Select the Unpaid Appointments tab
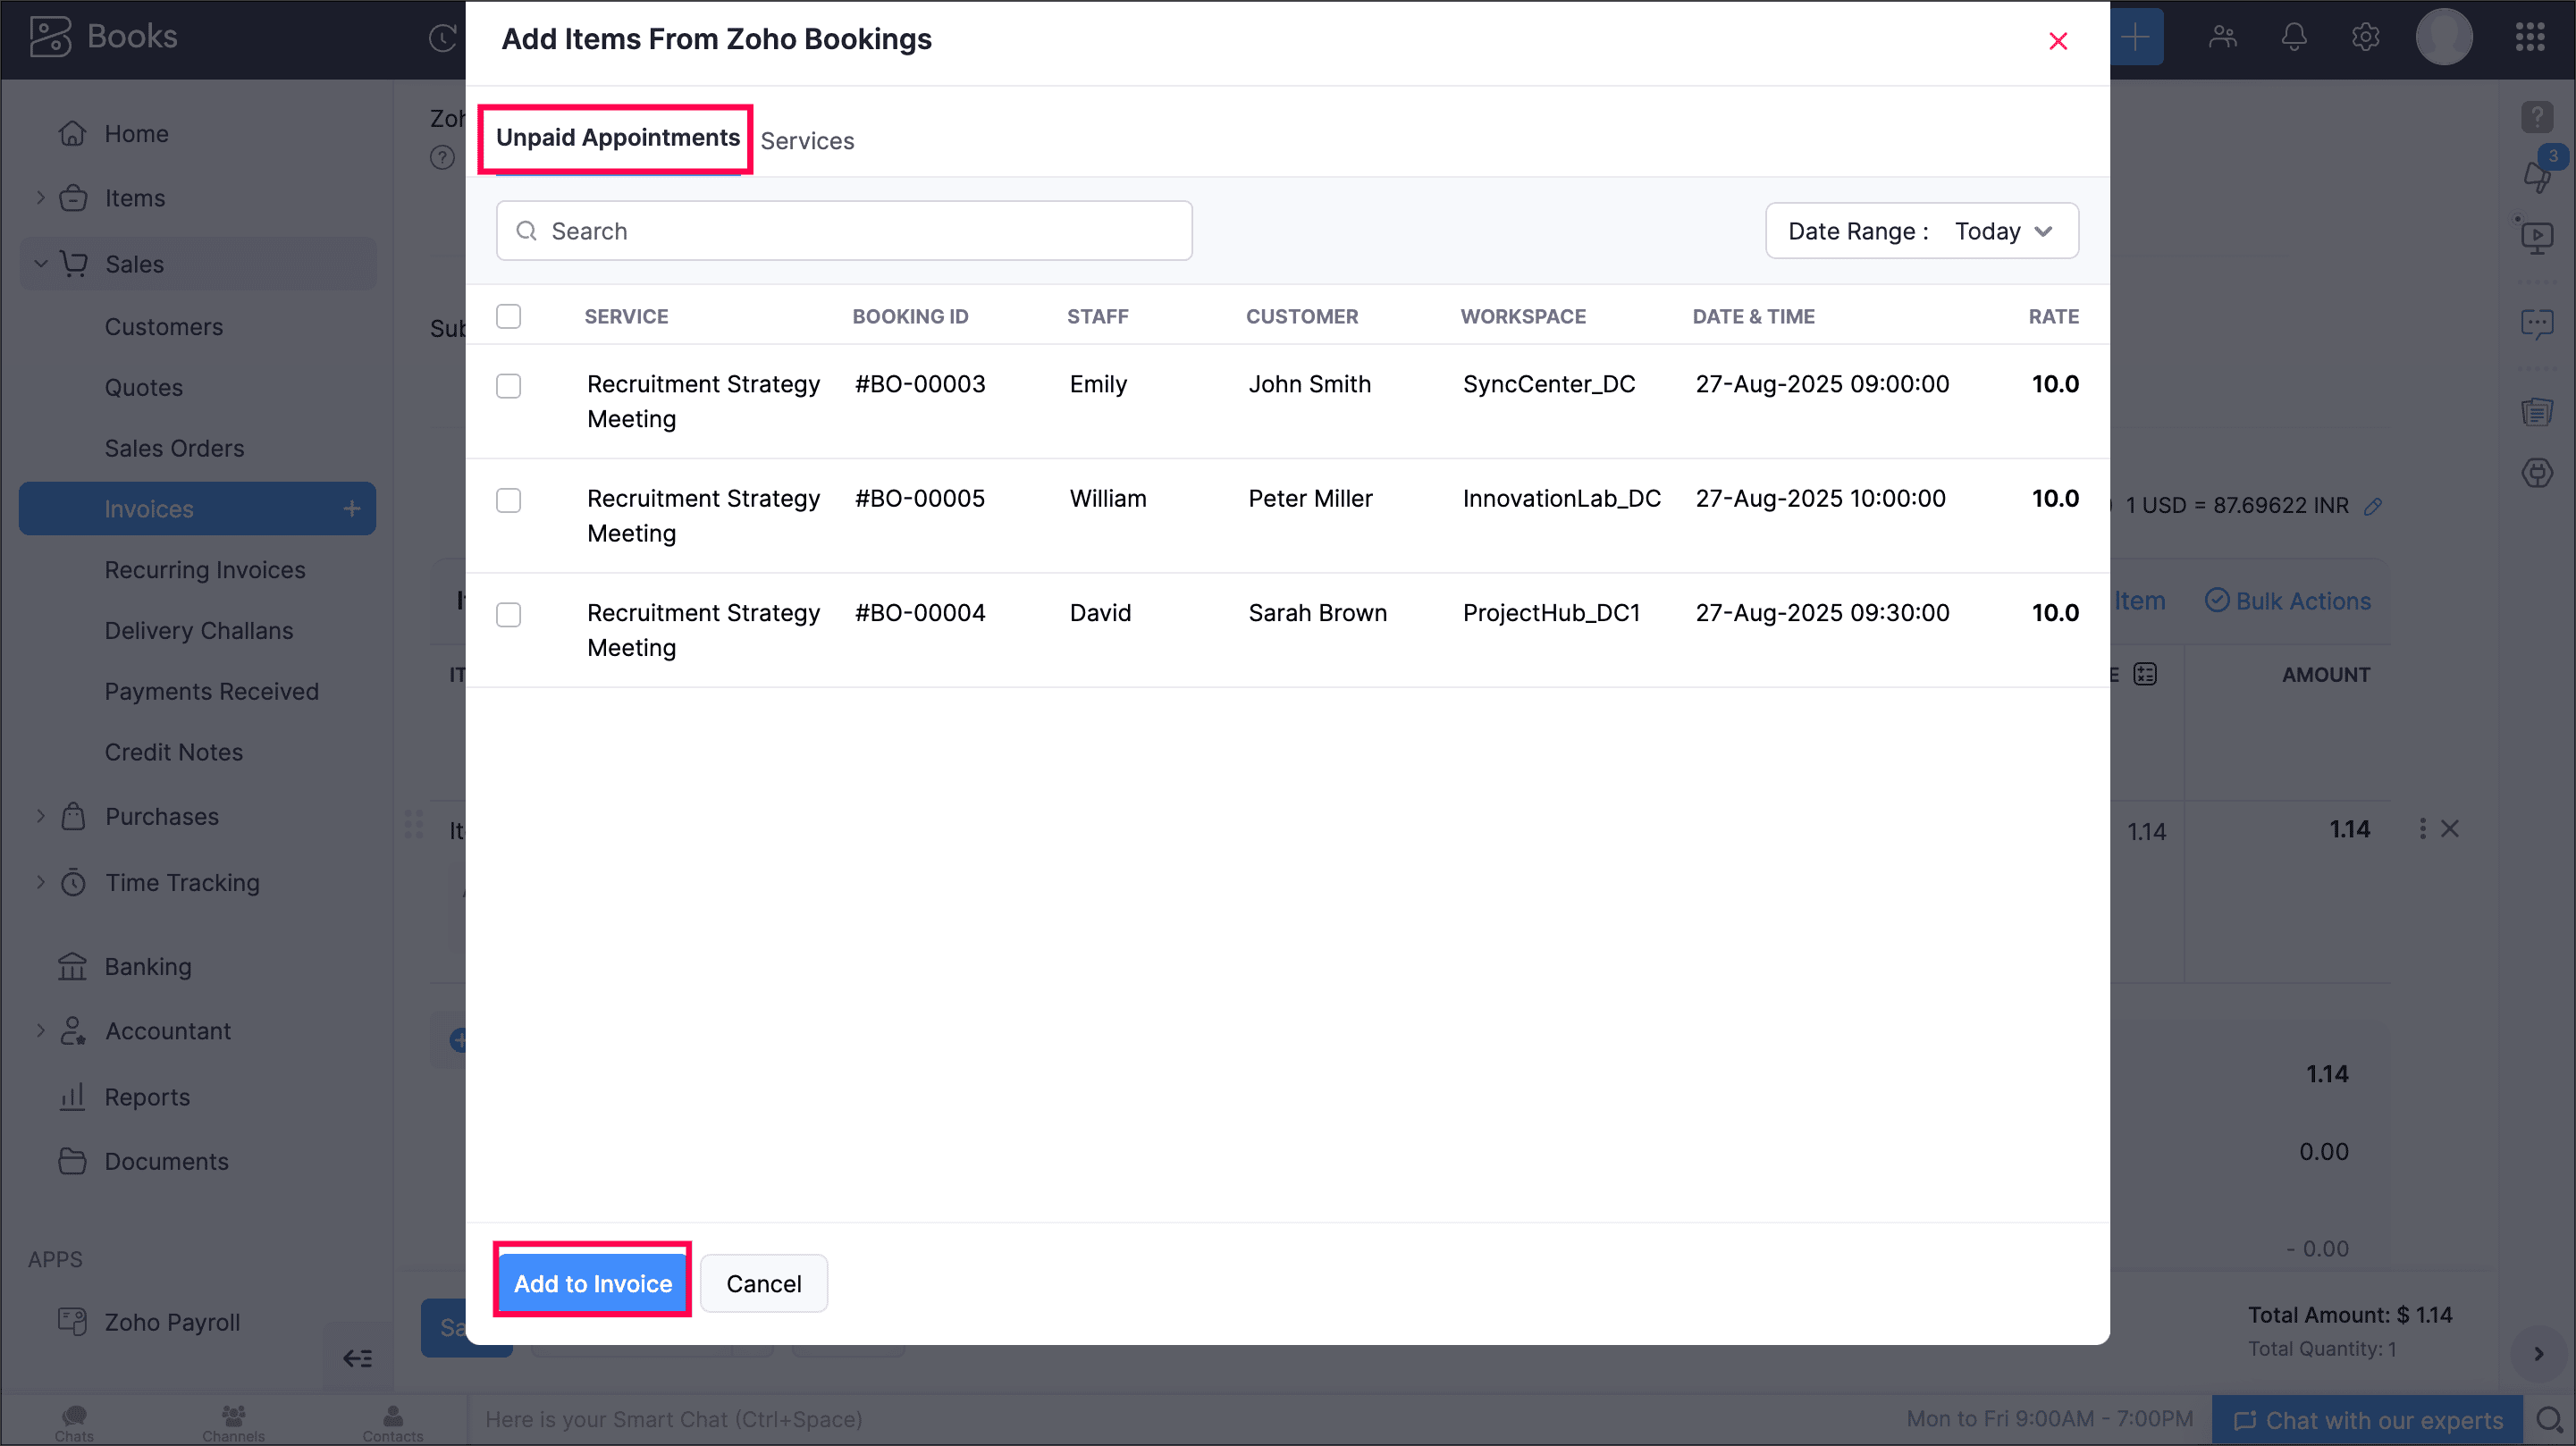 (617, 138)
